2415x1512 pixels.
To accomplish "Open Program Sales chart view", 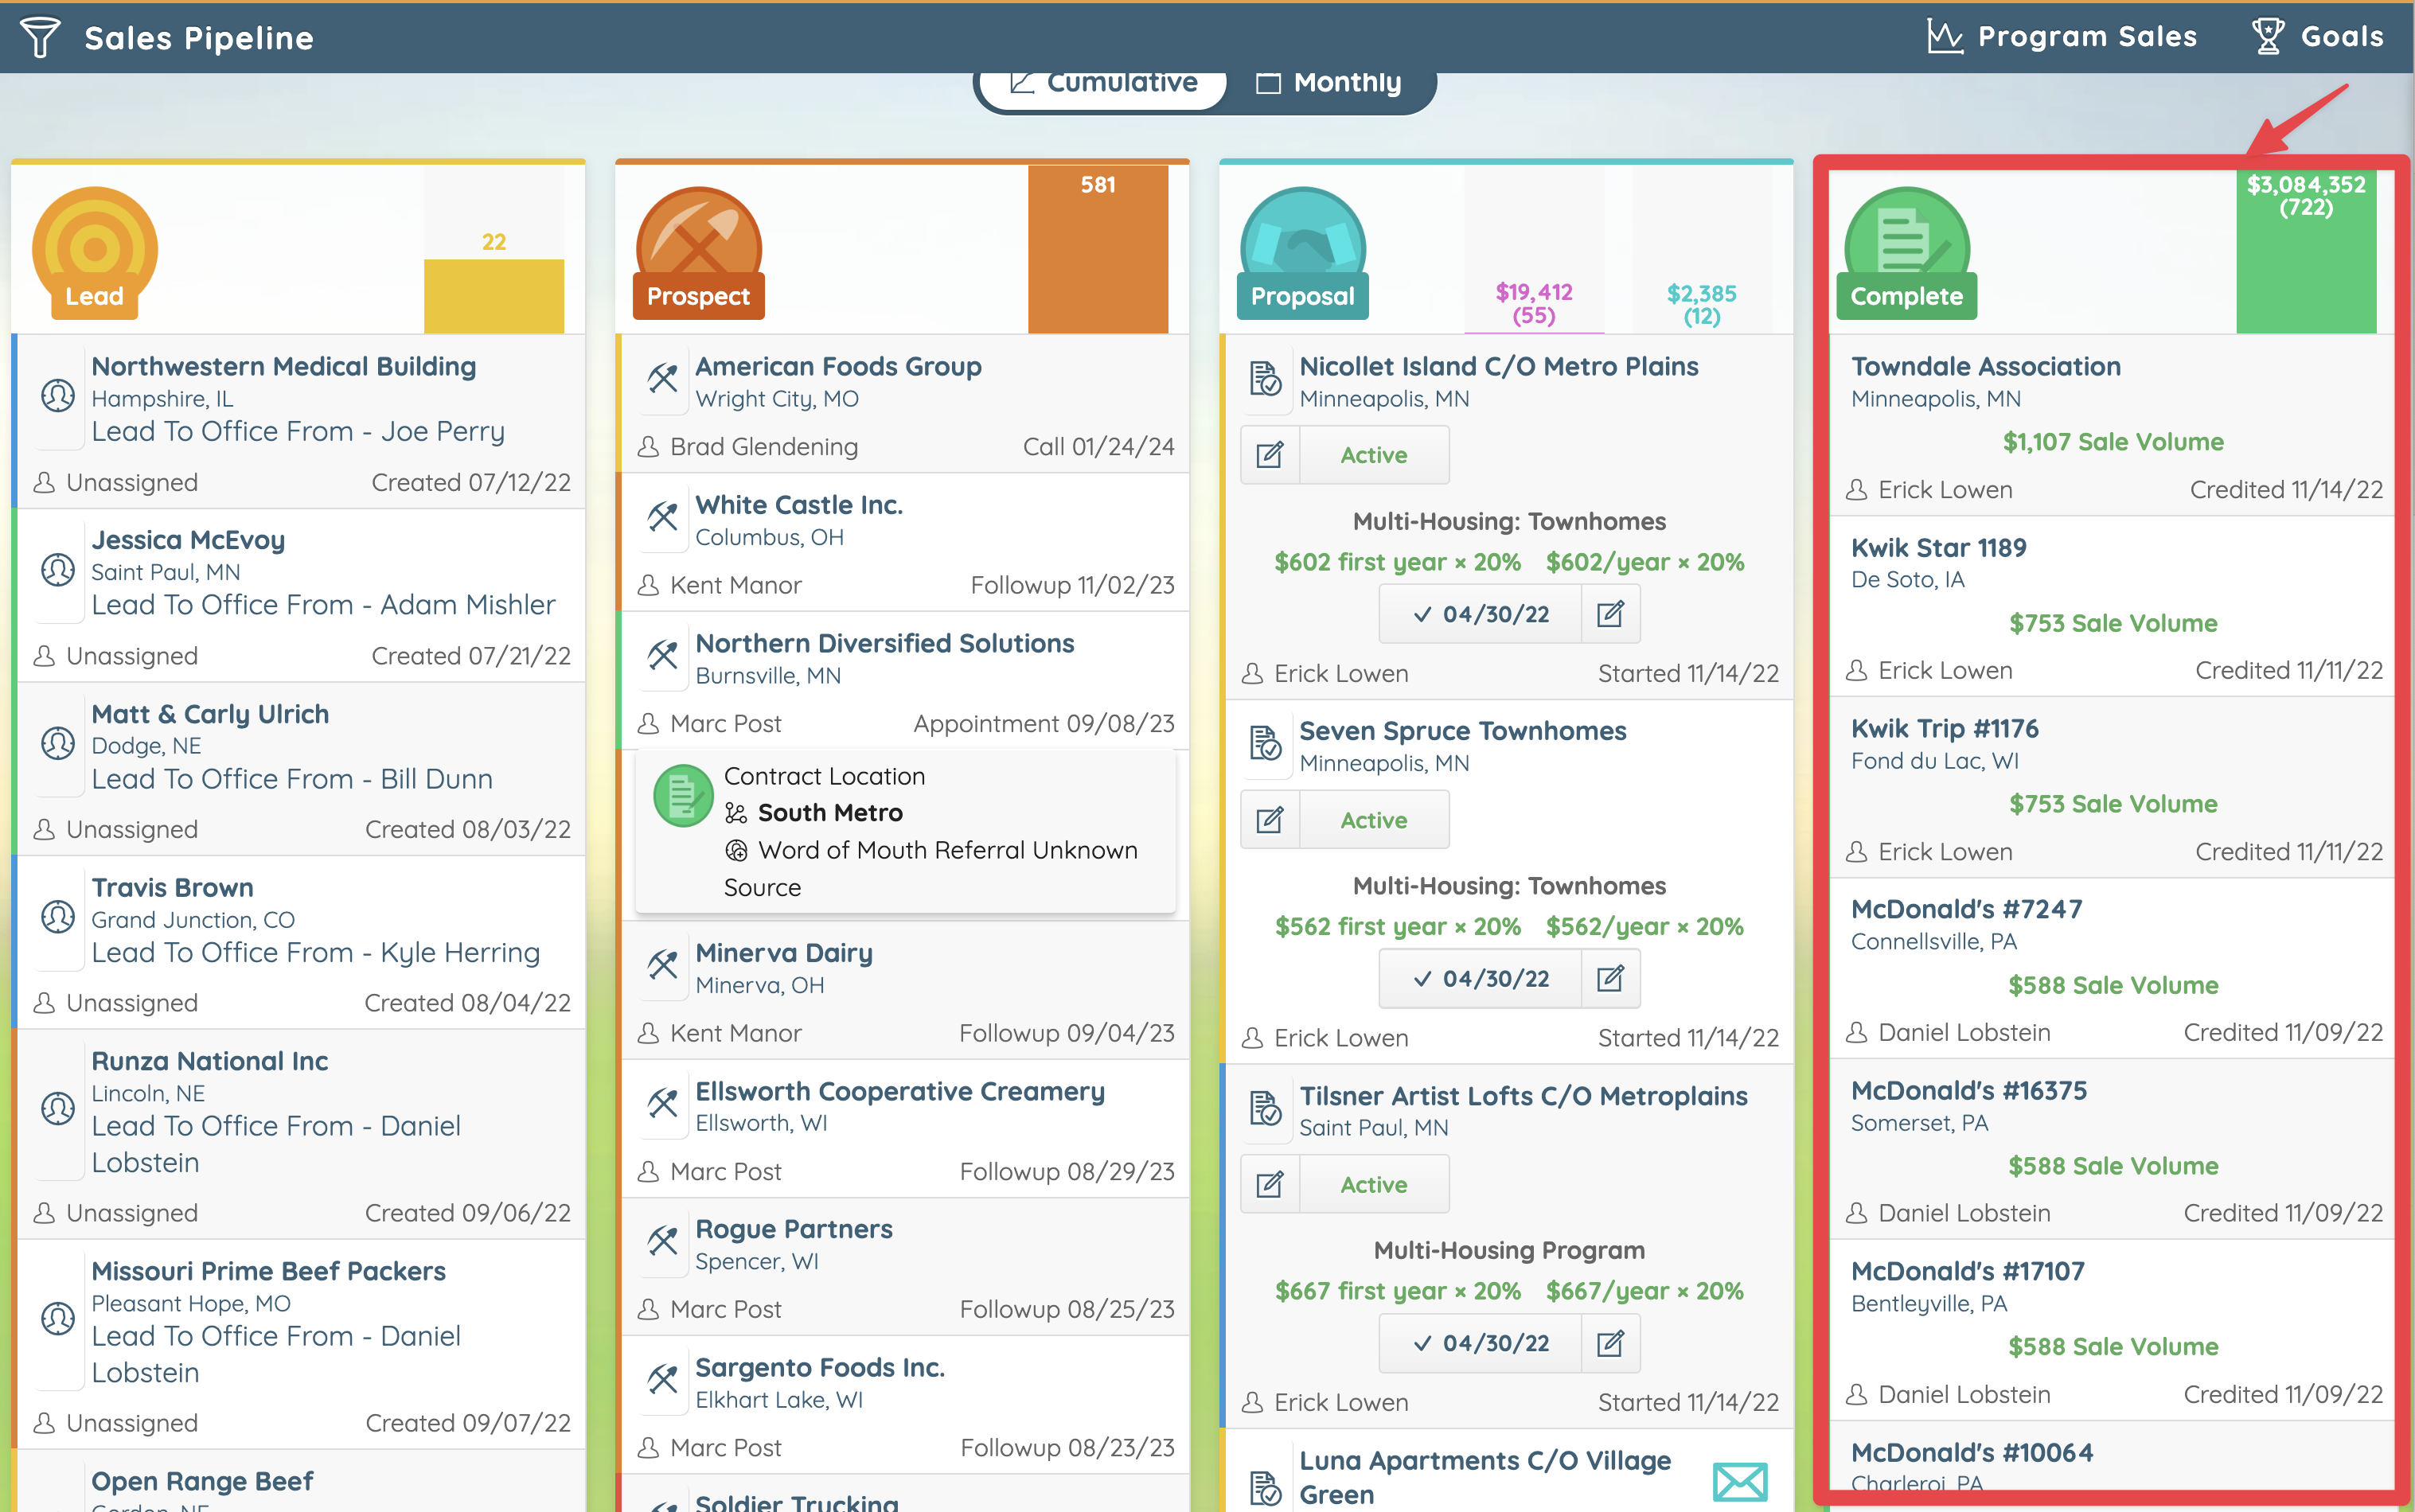I will [2061, 37].
